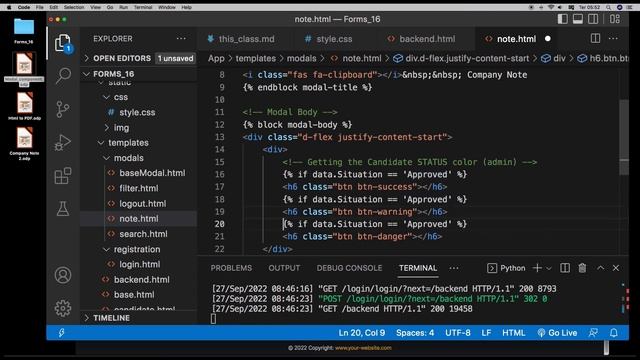Viewport: 640px width, 360px height.
Task: Click the Explorer more actions ellipsis
Action: 181,39
